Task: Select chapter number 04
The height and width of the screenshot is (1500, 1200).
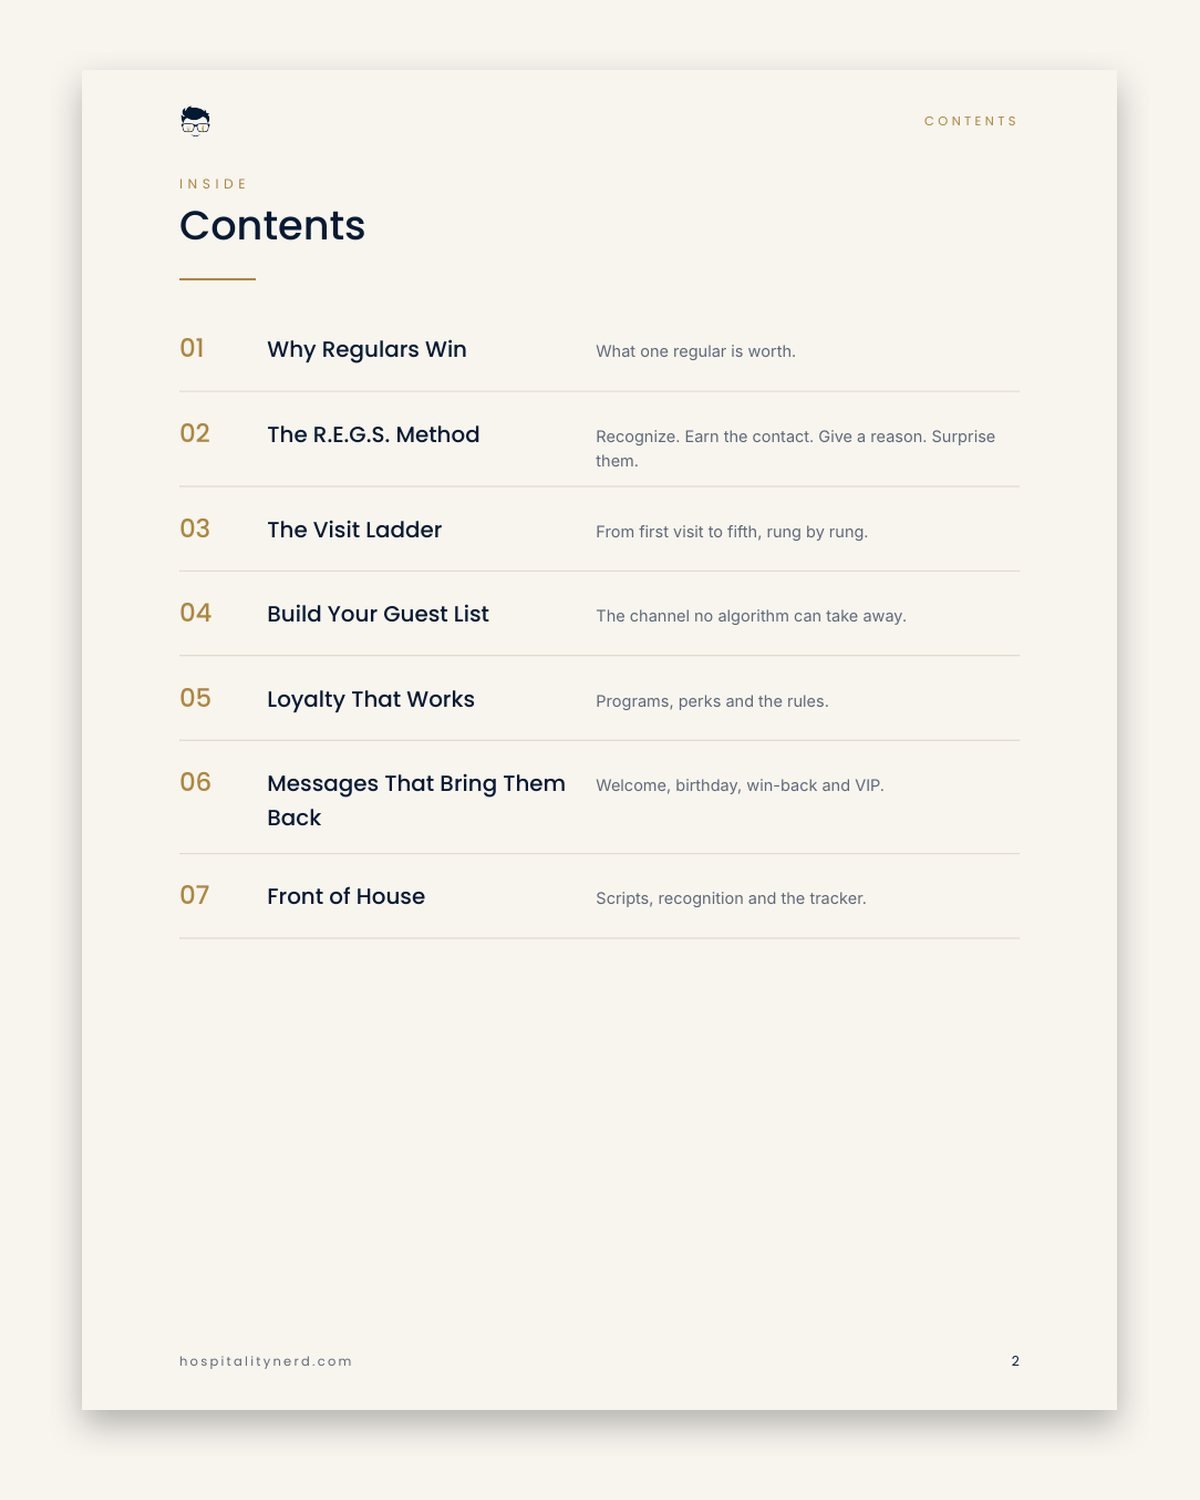Action: point(196,612)
